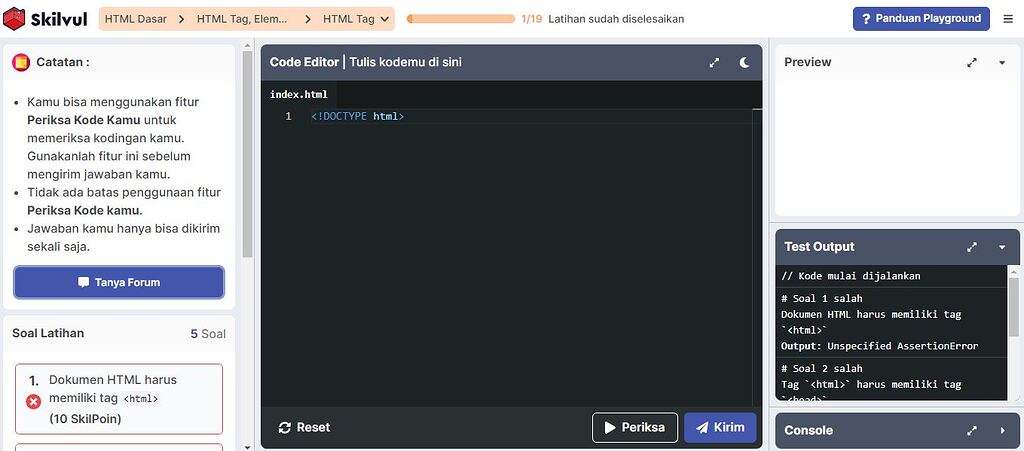Open the HTML Tag breadcrumb dropdown
Image resolution: width=1024 pixels, height=451 pixels.
pos(355,19)
